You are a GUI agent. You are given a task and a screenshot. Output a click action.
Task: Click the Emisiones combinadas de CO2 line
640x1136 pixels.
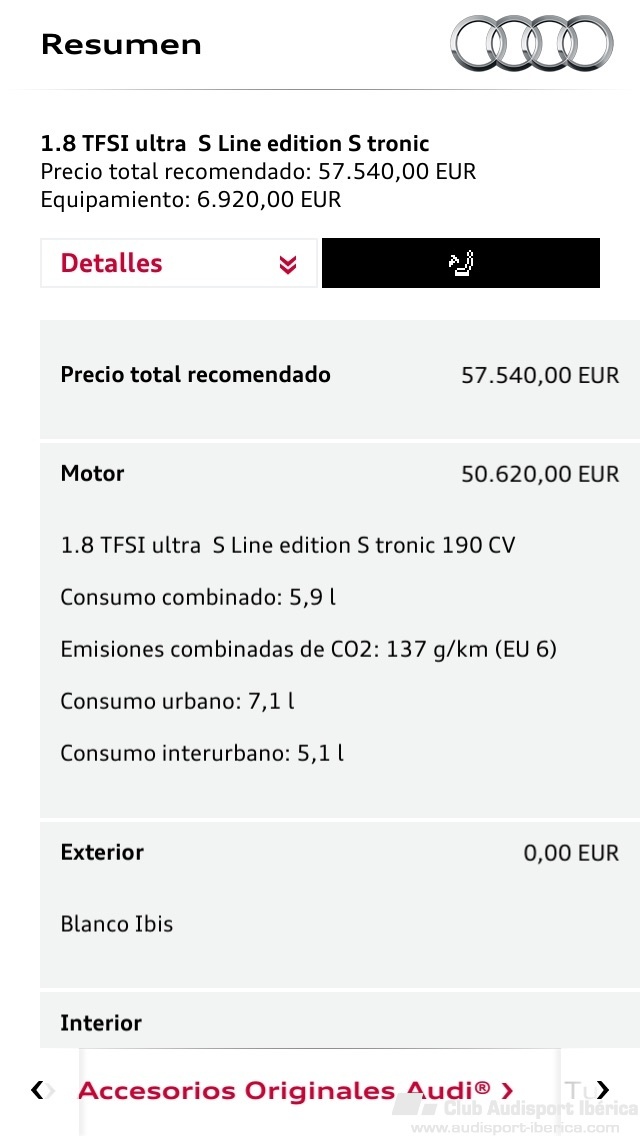[308, 649]
